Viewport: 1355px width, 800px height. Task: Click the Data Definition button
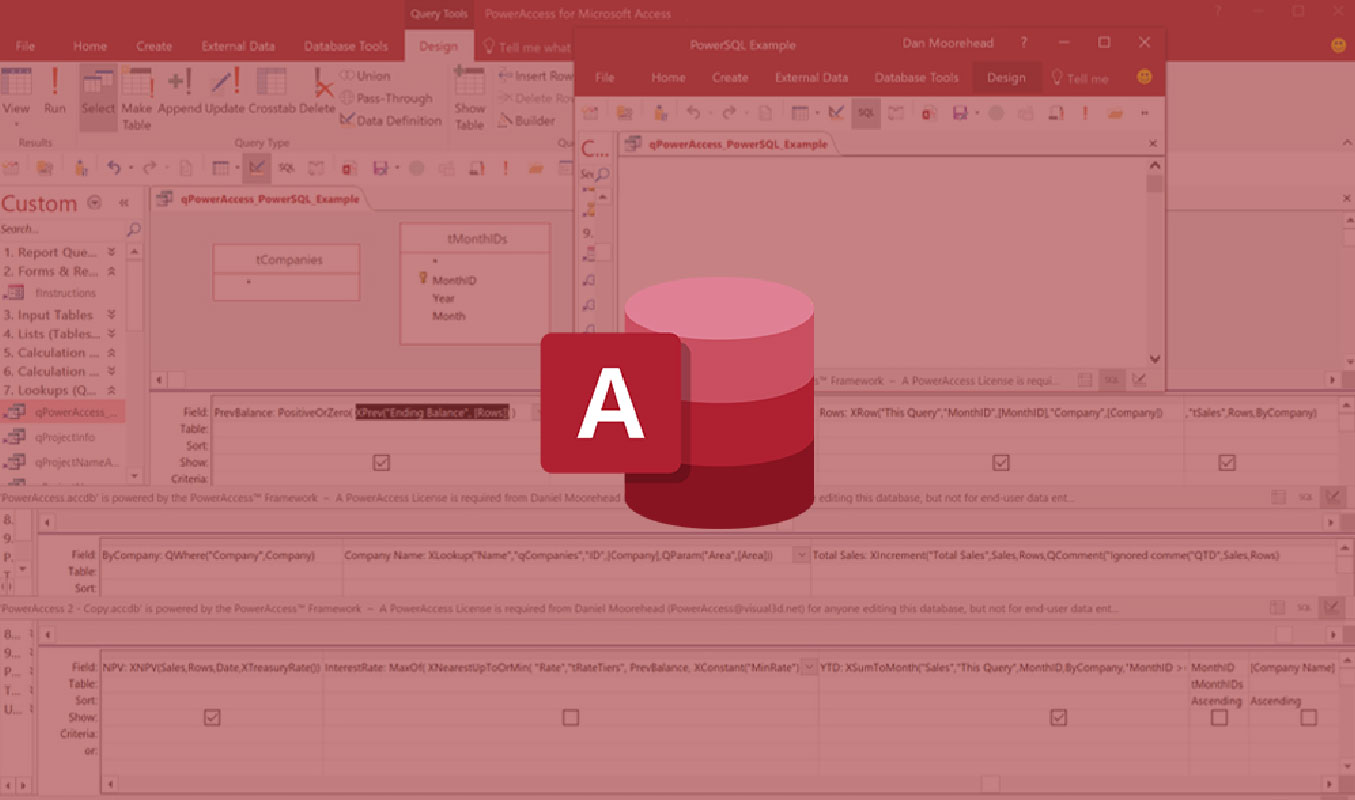(x=390, y=121)
